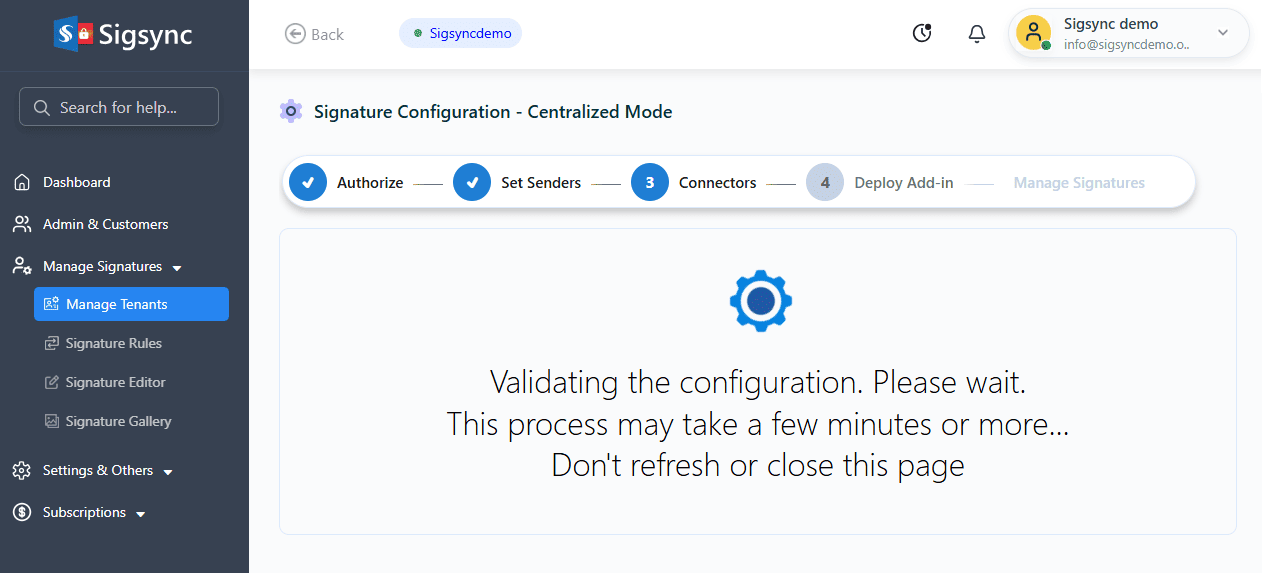Click the Signature Gallery image icon
The height and width of the screenshot is (573, 1262).
pyautogui.click(x=52, y=422)
